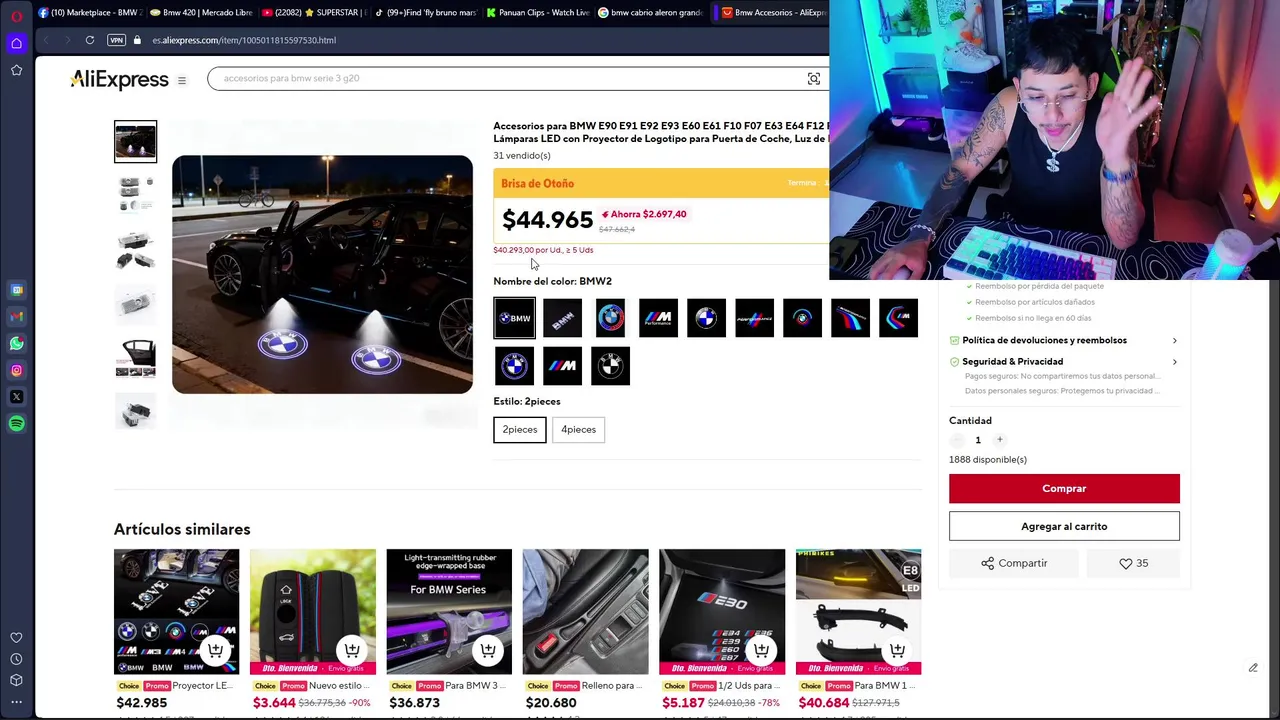Open the extensions cube icon
The width and height of the screenshot is (1280, 720).
16,680
